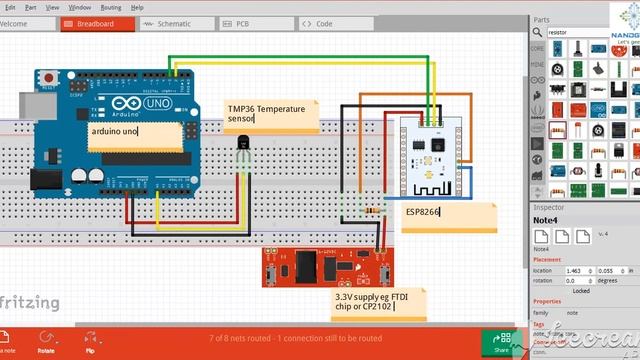Click the canvas horizontal scrollbar

294,324
